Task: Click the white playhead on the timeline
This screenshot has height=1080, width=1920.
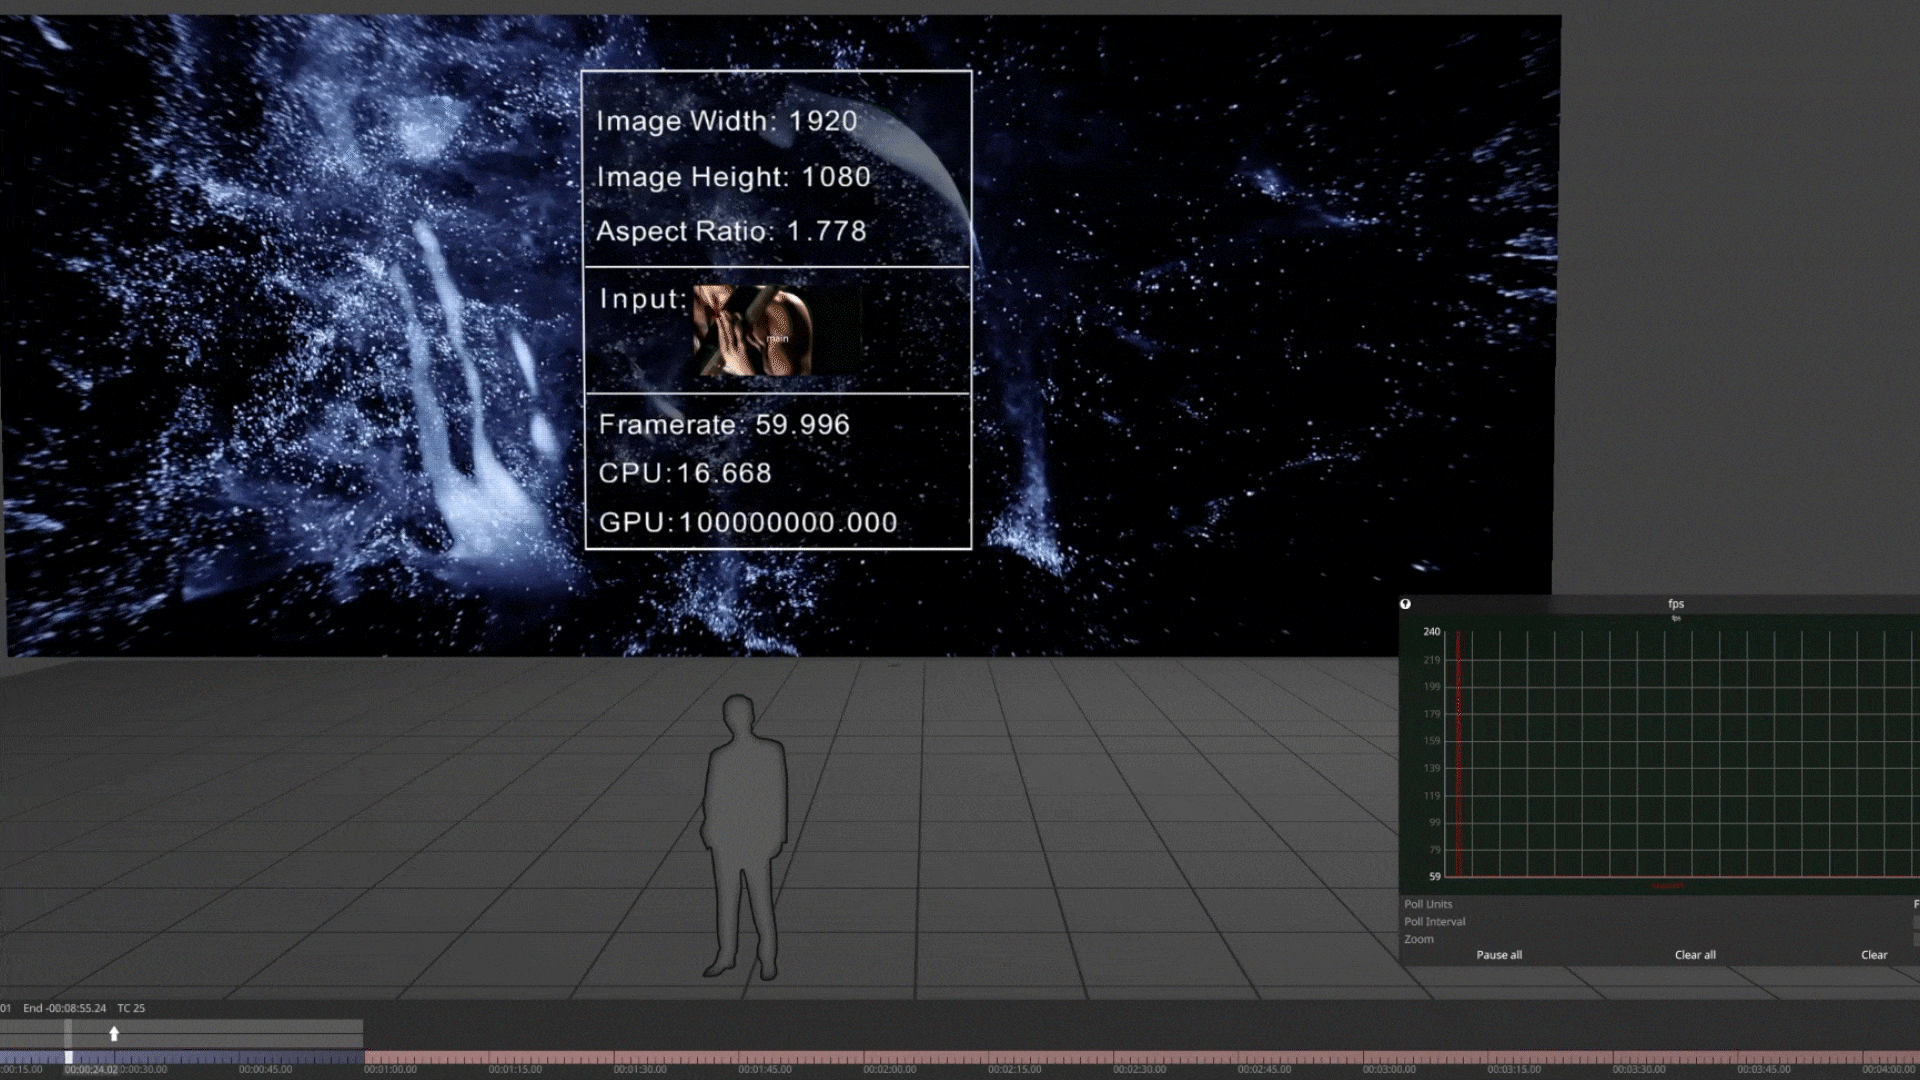Action: point(69,1057)
